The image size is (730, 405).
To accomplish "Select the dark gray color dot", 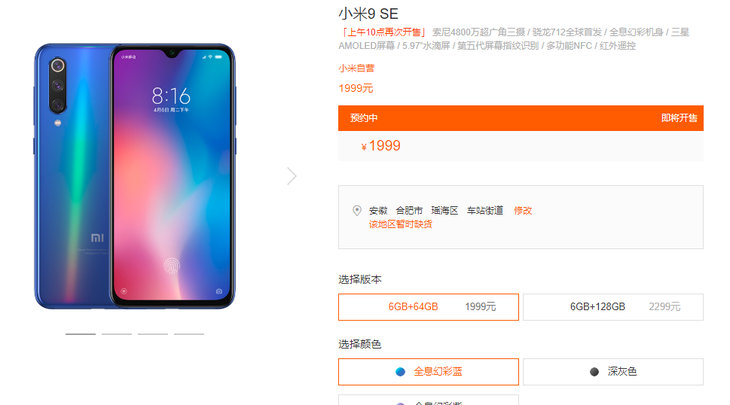I will coord(594,371).
